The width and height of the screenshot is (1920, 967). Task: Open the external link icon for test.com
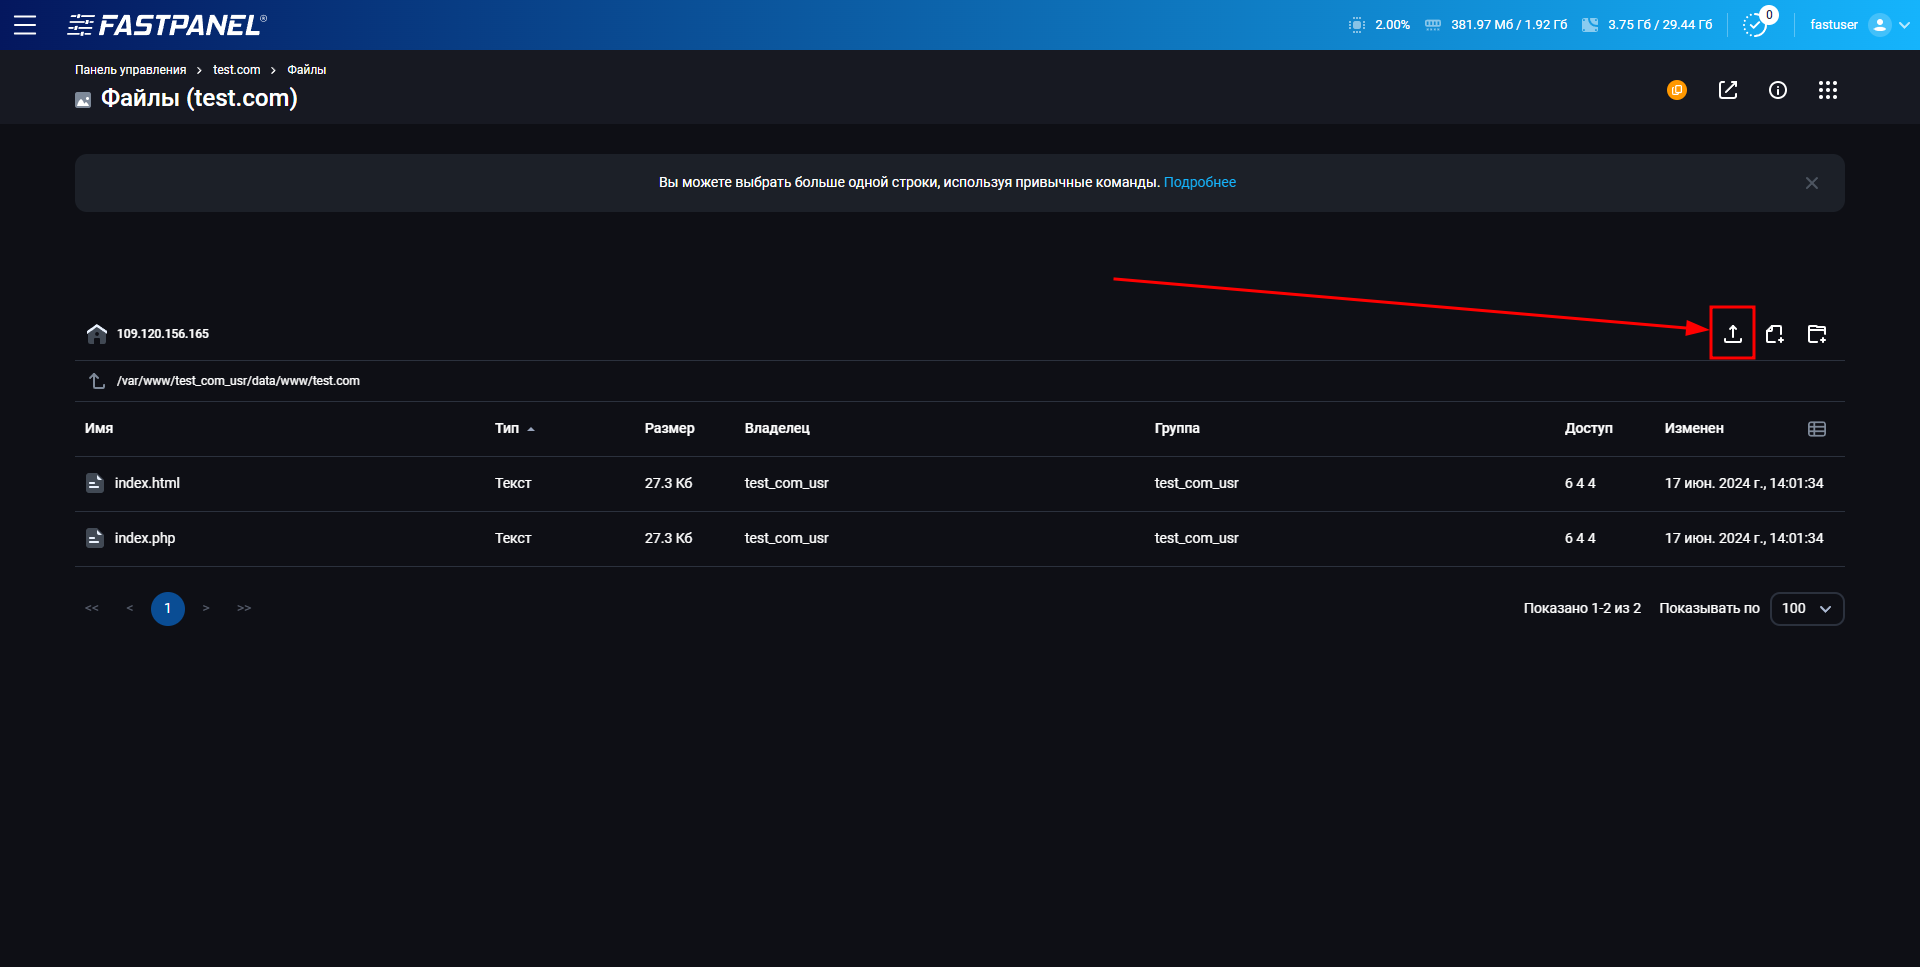(x=1729, y=90)
